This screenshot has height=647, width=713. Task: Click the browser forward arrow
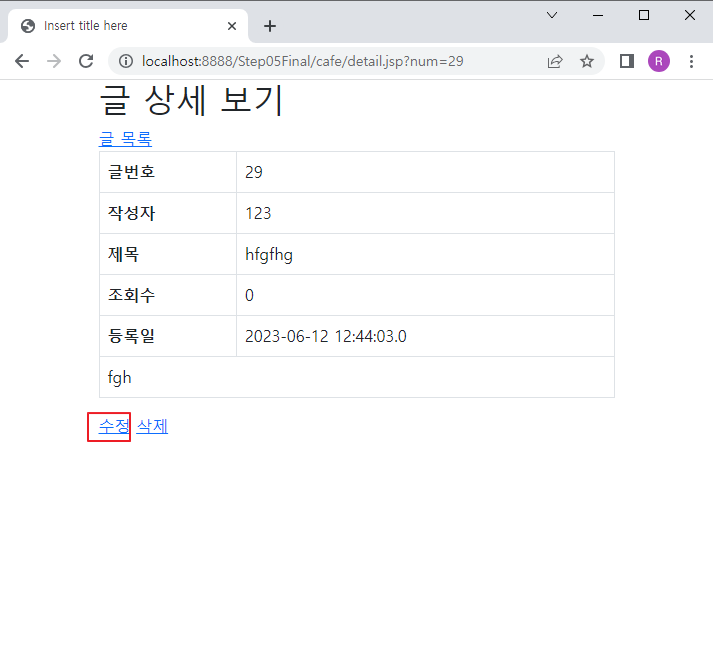coord(54,61)
